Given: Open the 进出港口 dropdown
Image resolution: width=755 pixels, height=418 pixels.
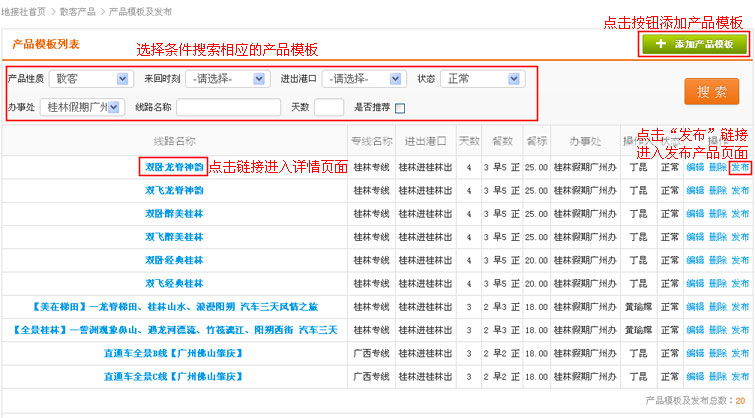Looking at the screenshot, I should pyautogui.click(x=363, y=79).
